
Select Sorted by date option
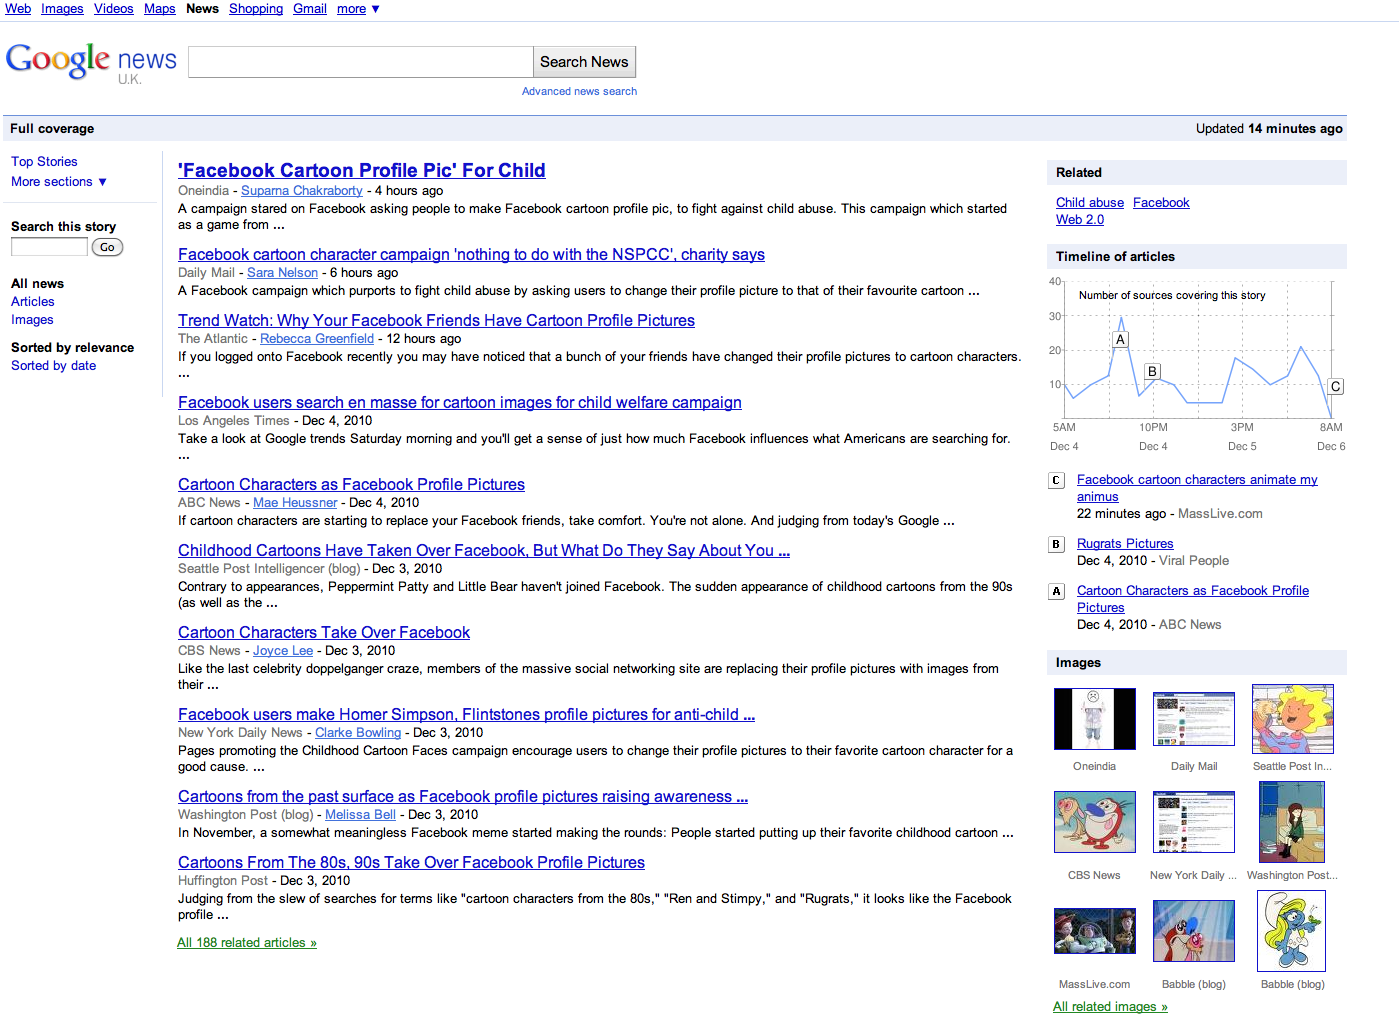pos(54,366)
